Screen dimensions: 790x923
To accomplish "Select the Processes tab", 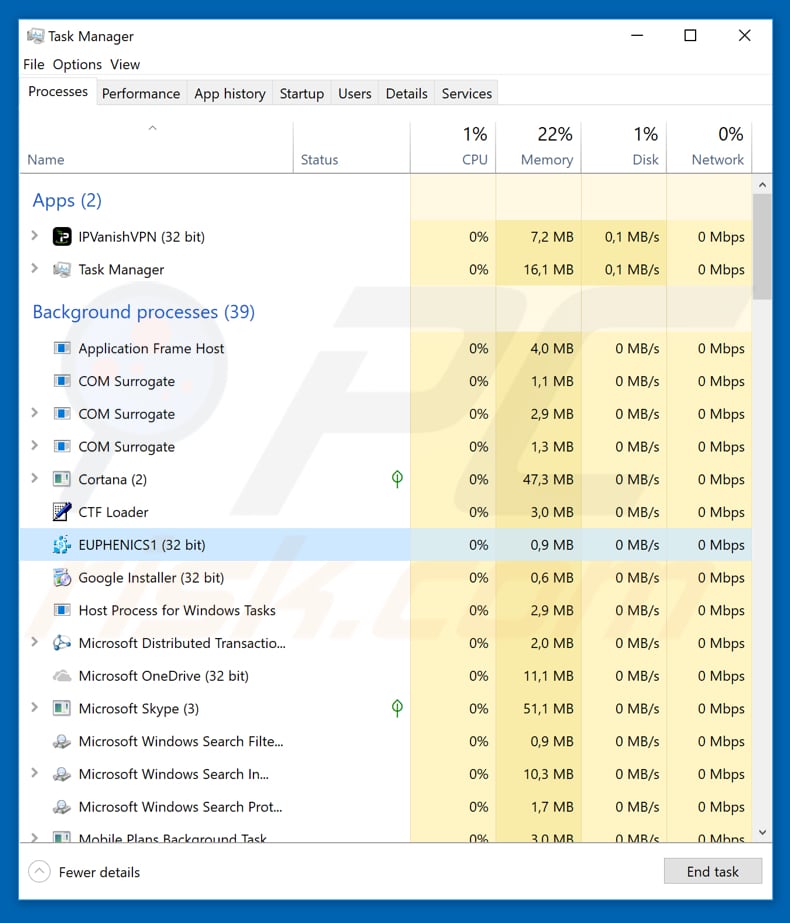I will pyautogui.click(x=58, y=92).
